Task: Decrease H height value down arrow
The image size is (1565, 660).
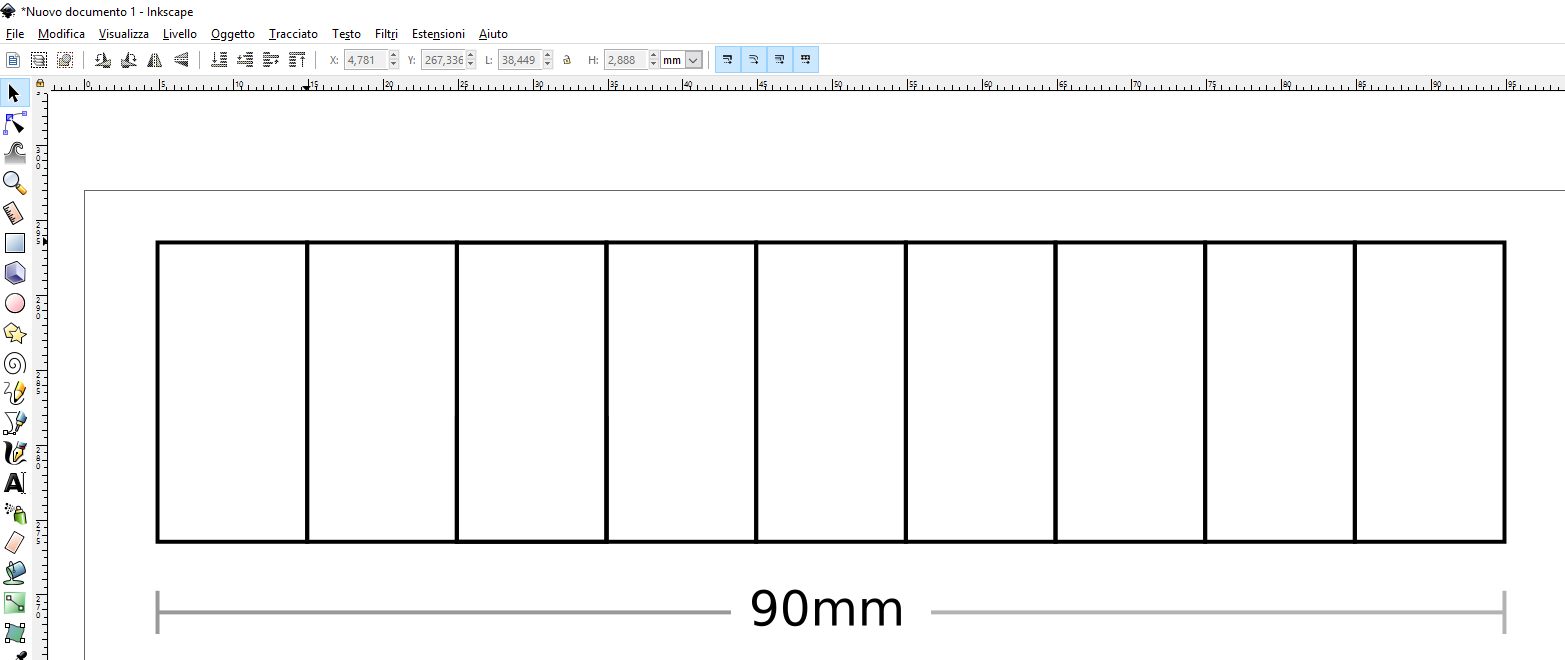Action: point(654,65)
